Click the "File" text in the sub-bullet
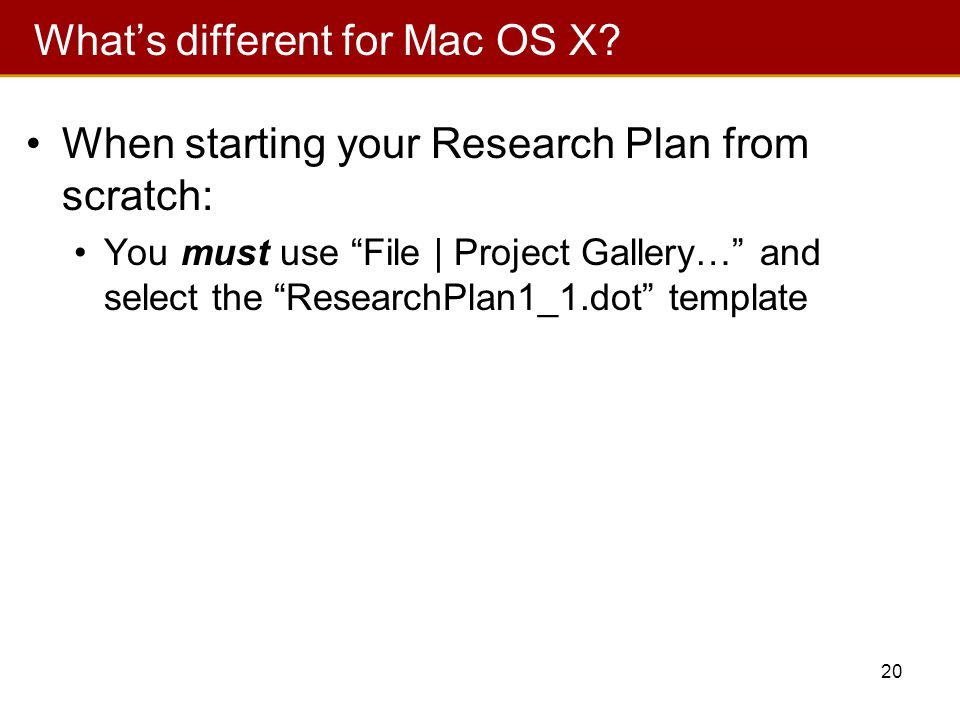This screenshot has height=720, width=960. click(x=391, y=252)
